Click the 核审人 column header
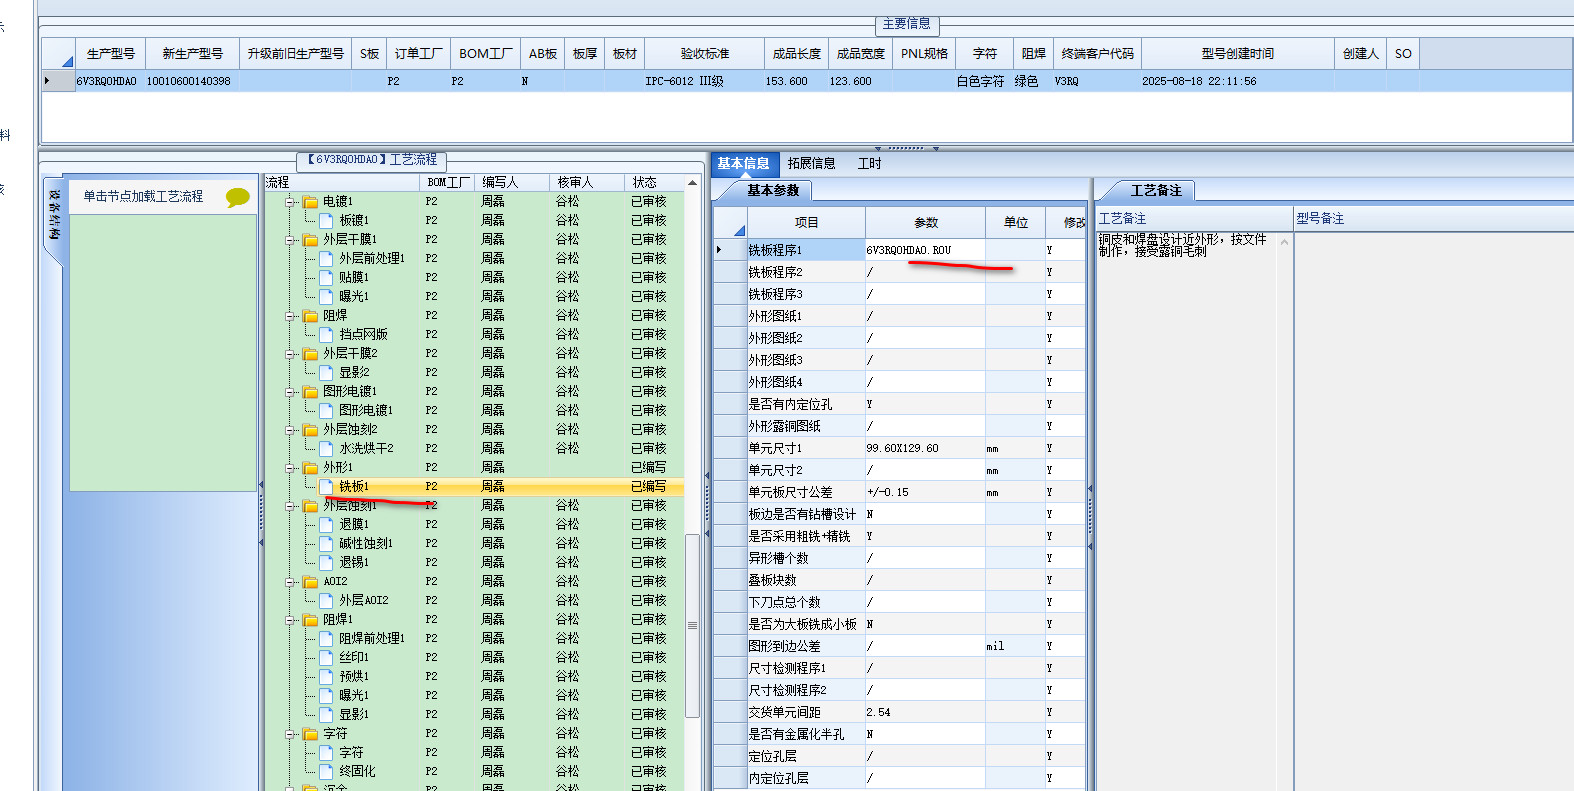1574x791 pixels. (x=588, y=182)
